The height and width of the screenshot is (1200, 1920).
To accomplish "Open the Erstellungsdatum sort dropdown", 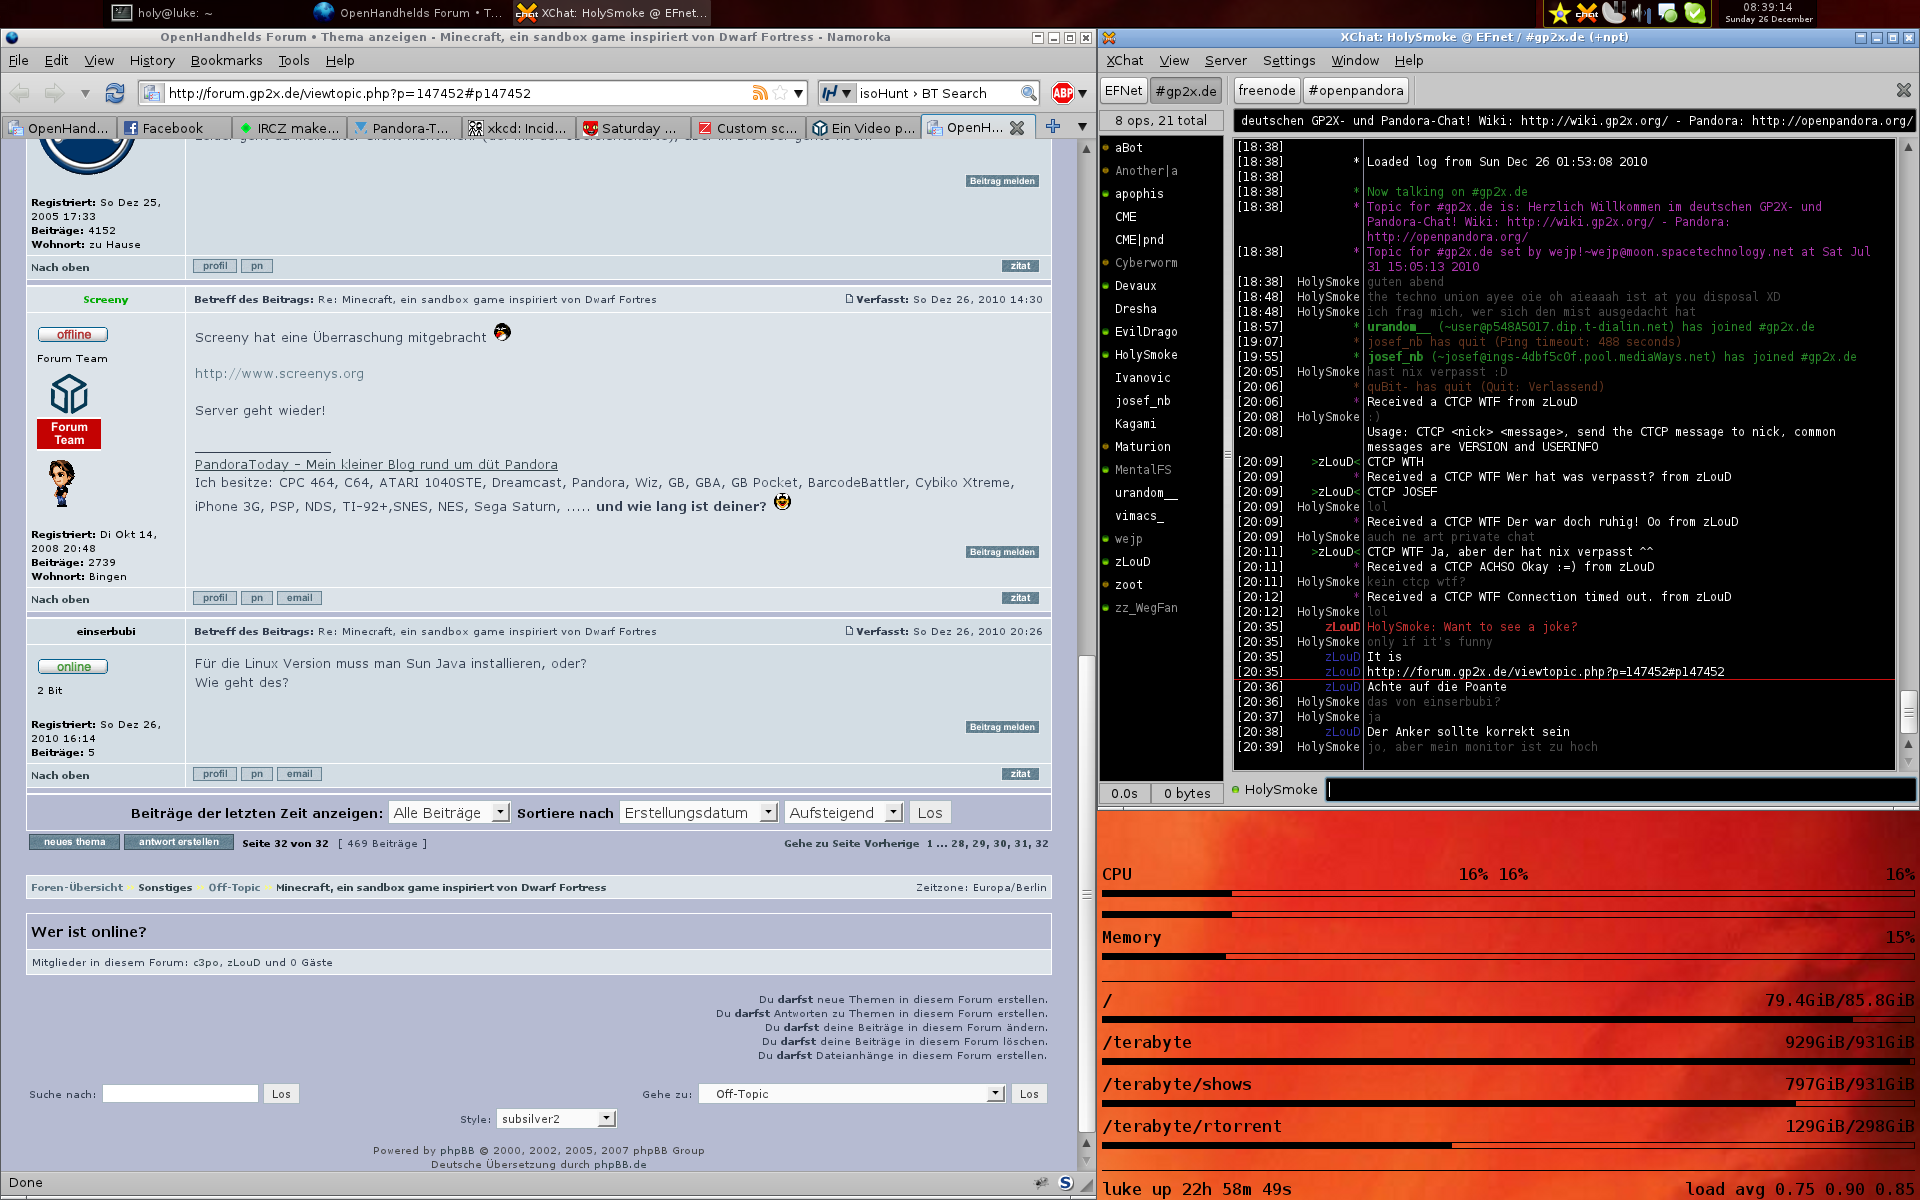I will [699, 813].
